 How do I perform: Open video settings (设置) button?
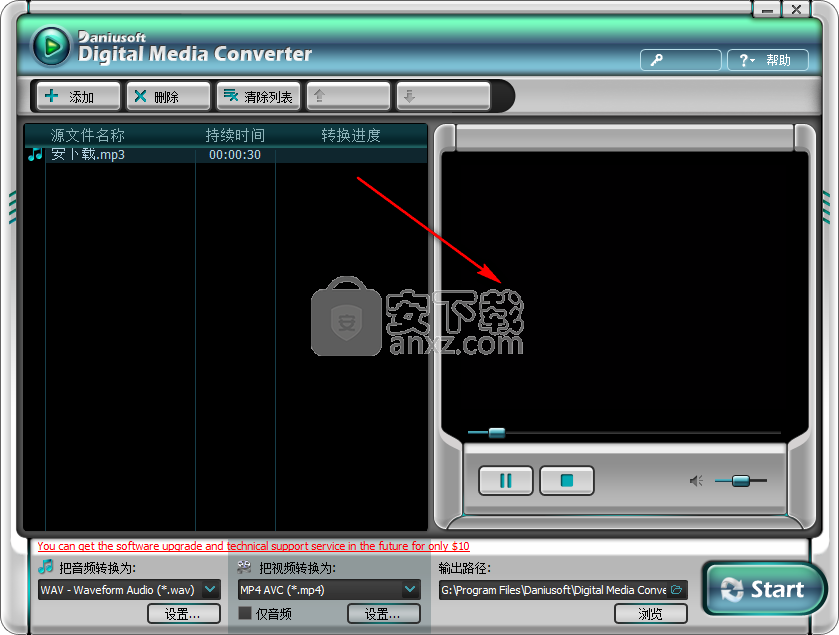coord(383,614)
